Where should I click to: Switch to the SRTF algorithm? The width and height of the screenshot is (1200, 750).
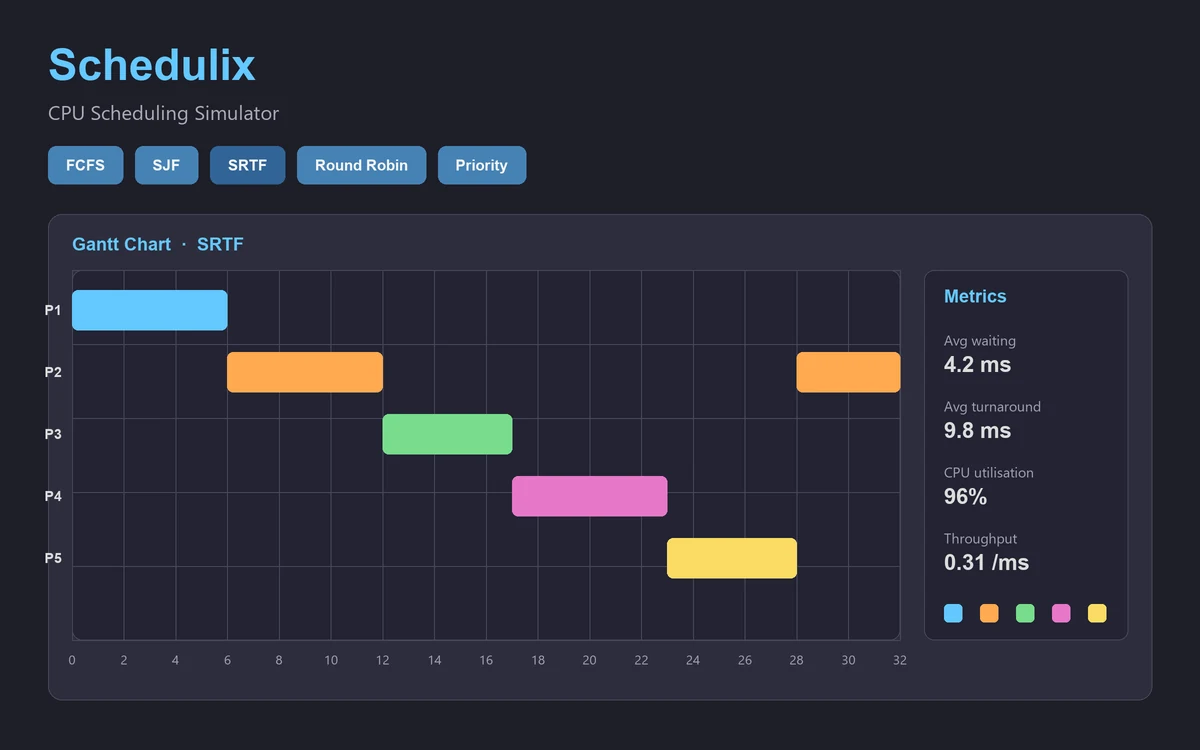point(247,165)
